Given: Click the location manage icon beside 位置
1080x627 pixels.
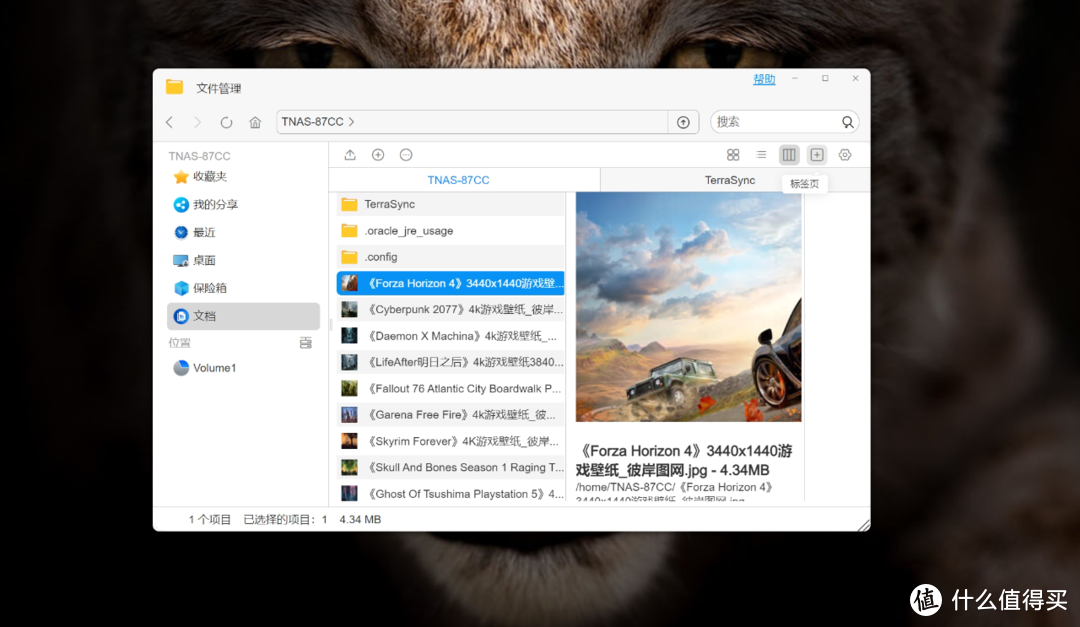Looking at the screenshot, I should [x=306, y=343].
